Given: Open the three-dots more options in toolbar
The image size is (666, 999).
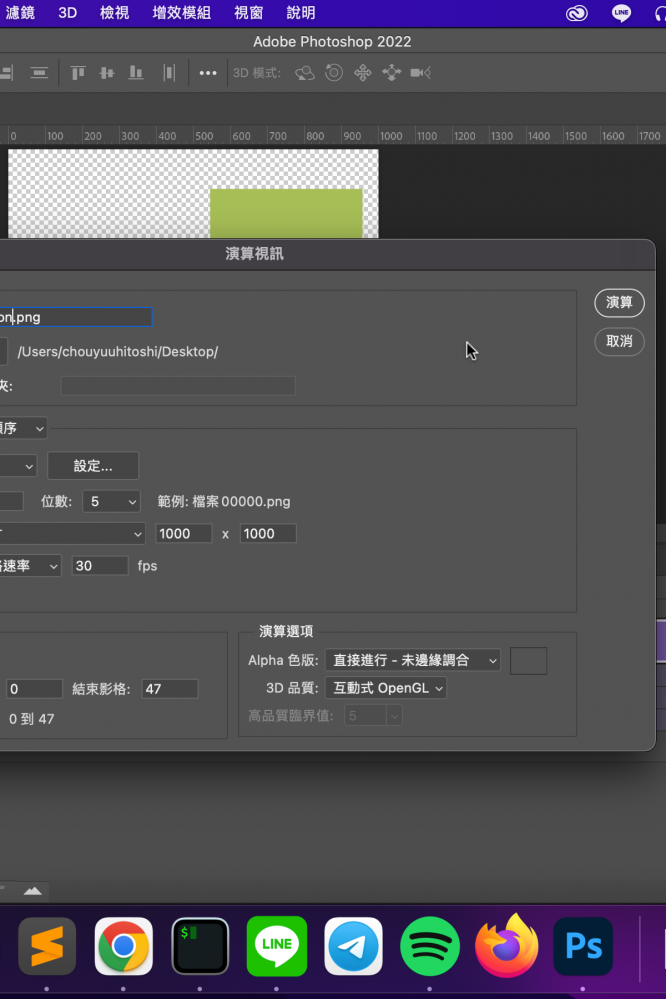Looking at the screenshot, I should point(208,73).
